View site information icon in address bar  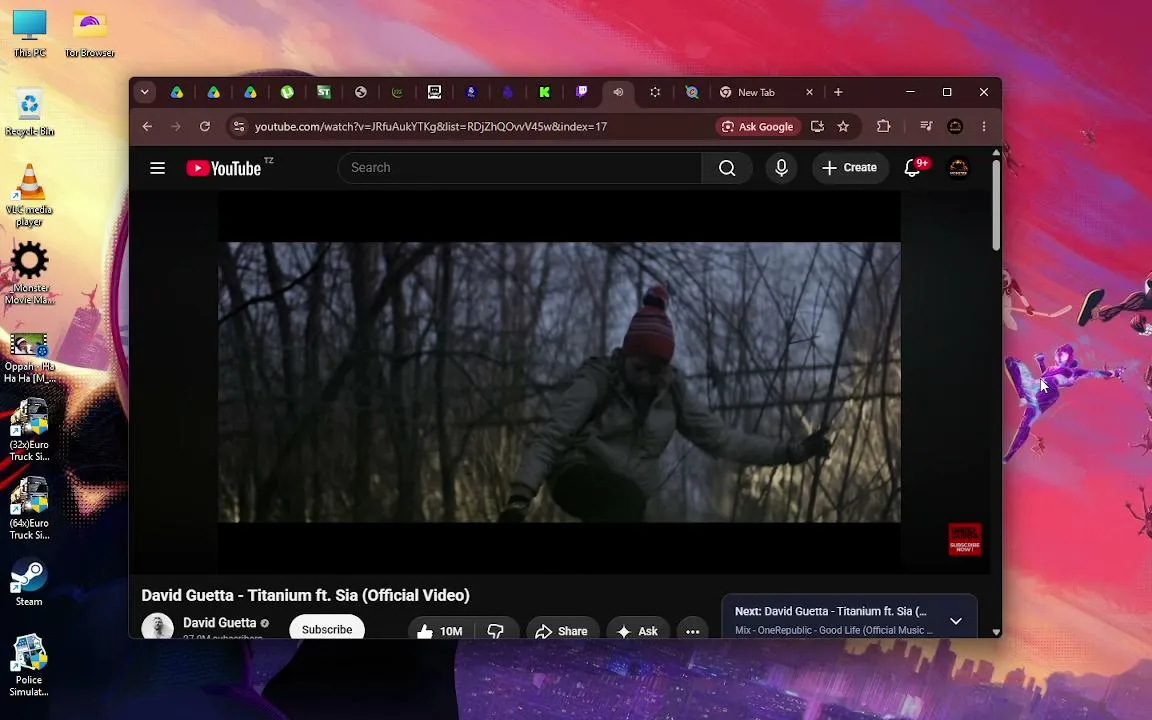[x=239, y=126]
